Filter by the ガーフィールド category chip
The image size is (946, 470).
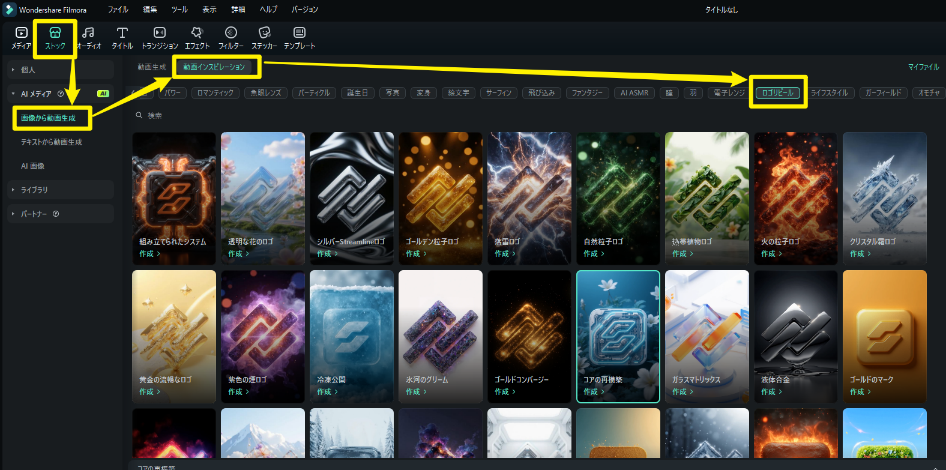883,93
